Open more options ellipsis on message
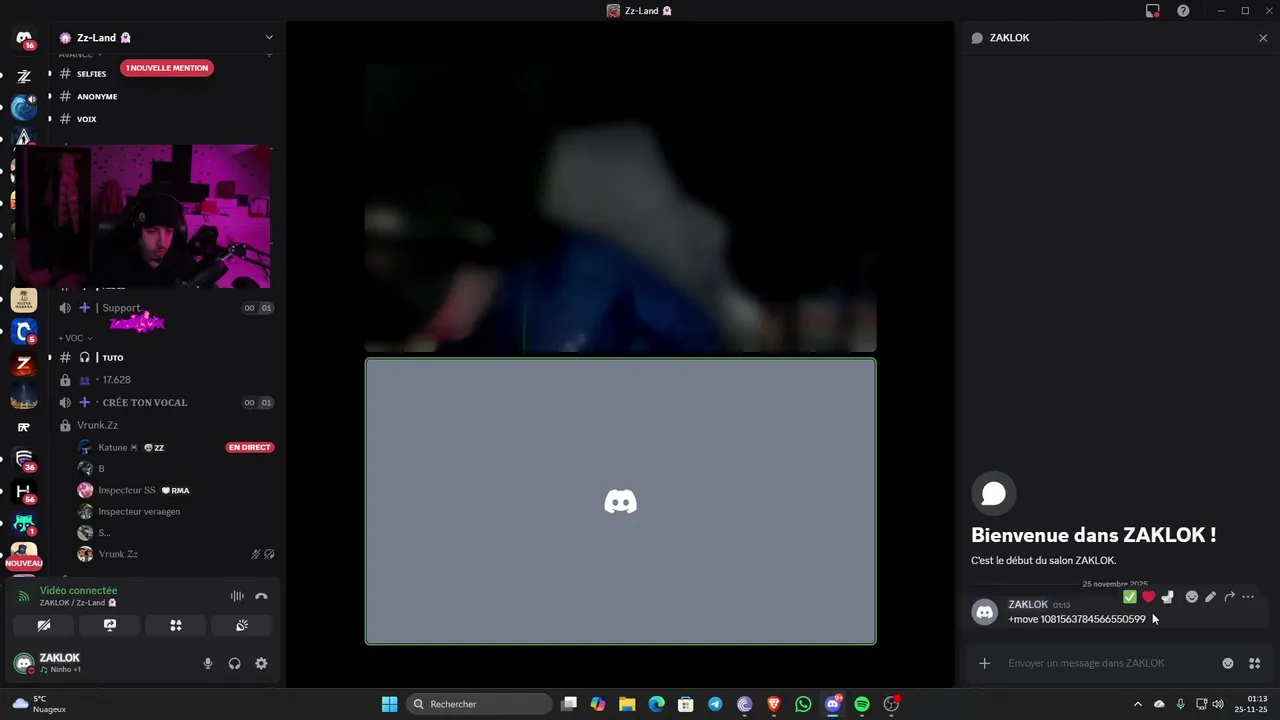Viewport: 1280px width, 720px height. pyautogui.click(x=1248, y=597)
